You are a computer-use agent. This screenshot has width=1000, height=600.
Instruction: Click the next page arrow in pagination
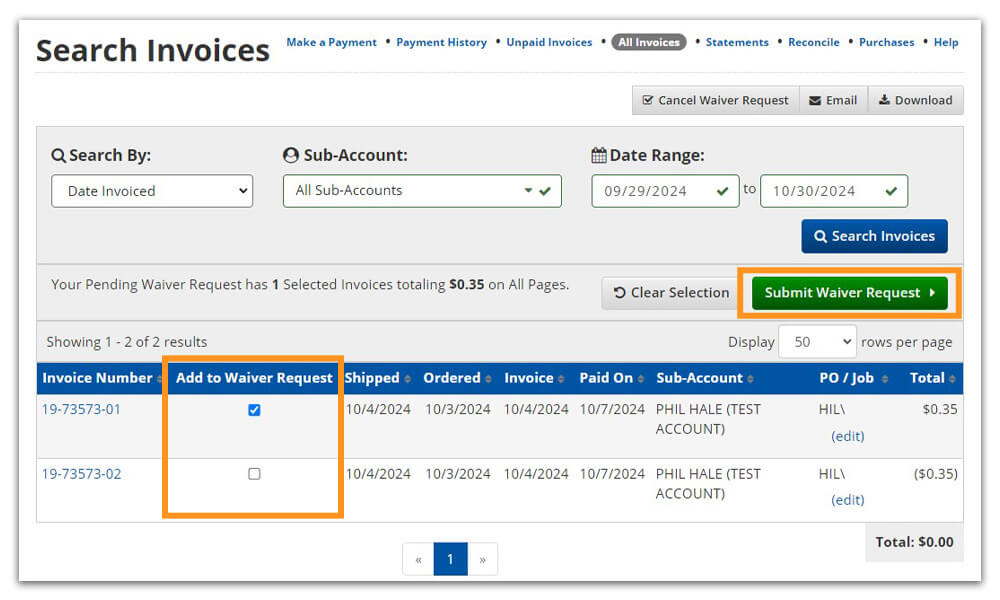coord(482,559)
